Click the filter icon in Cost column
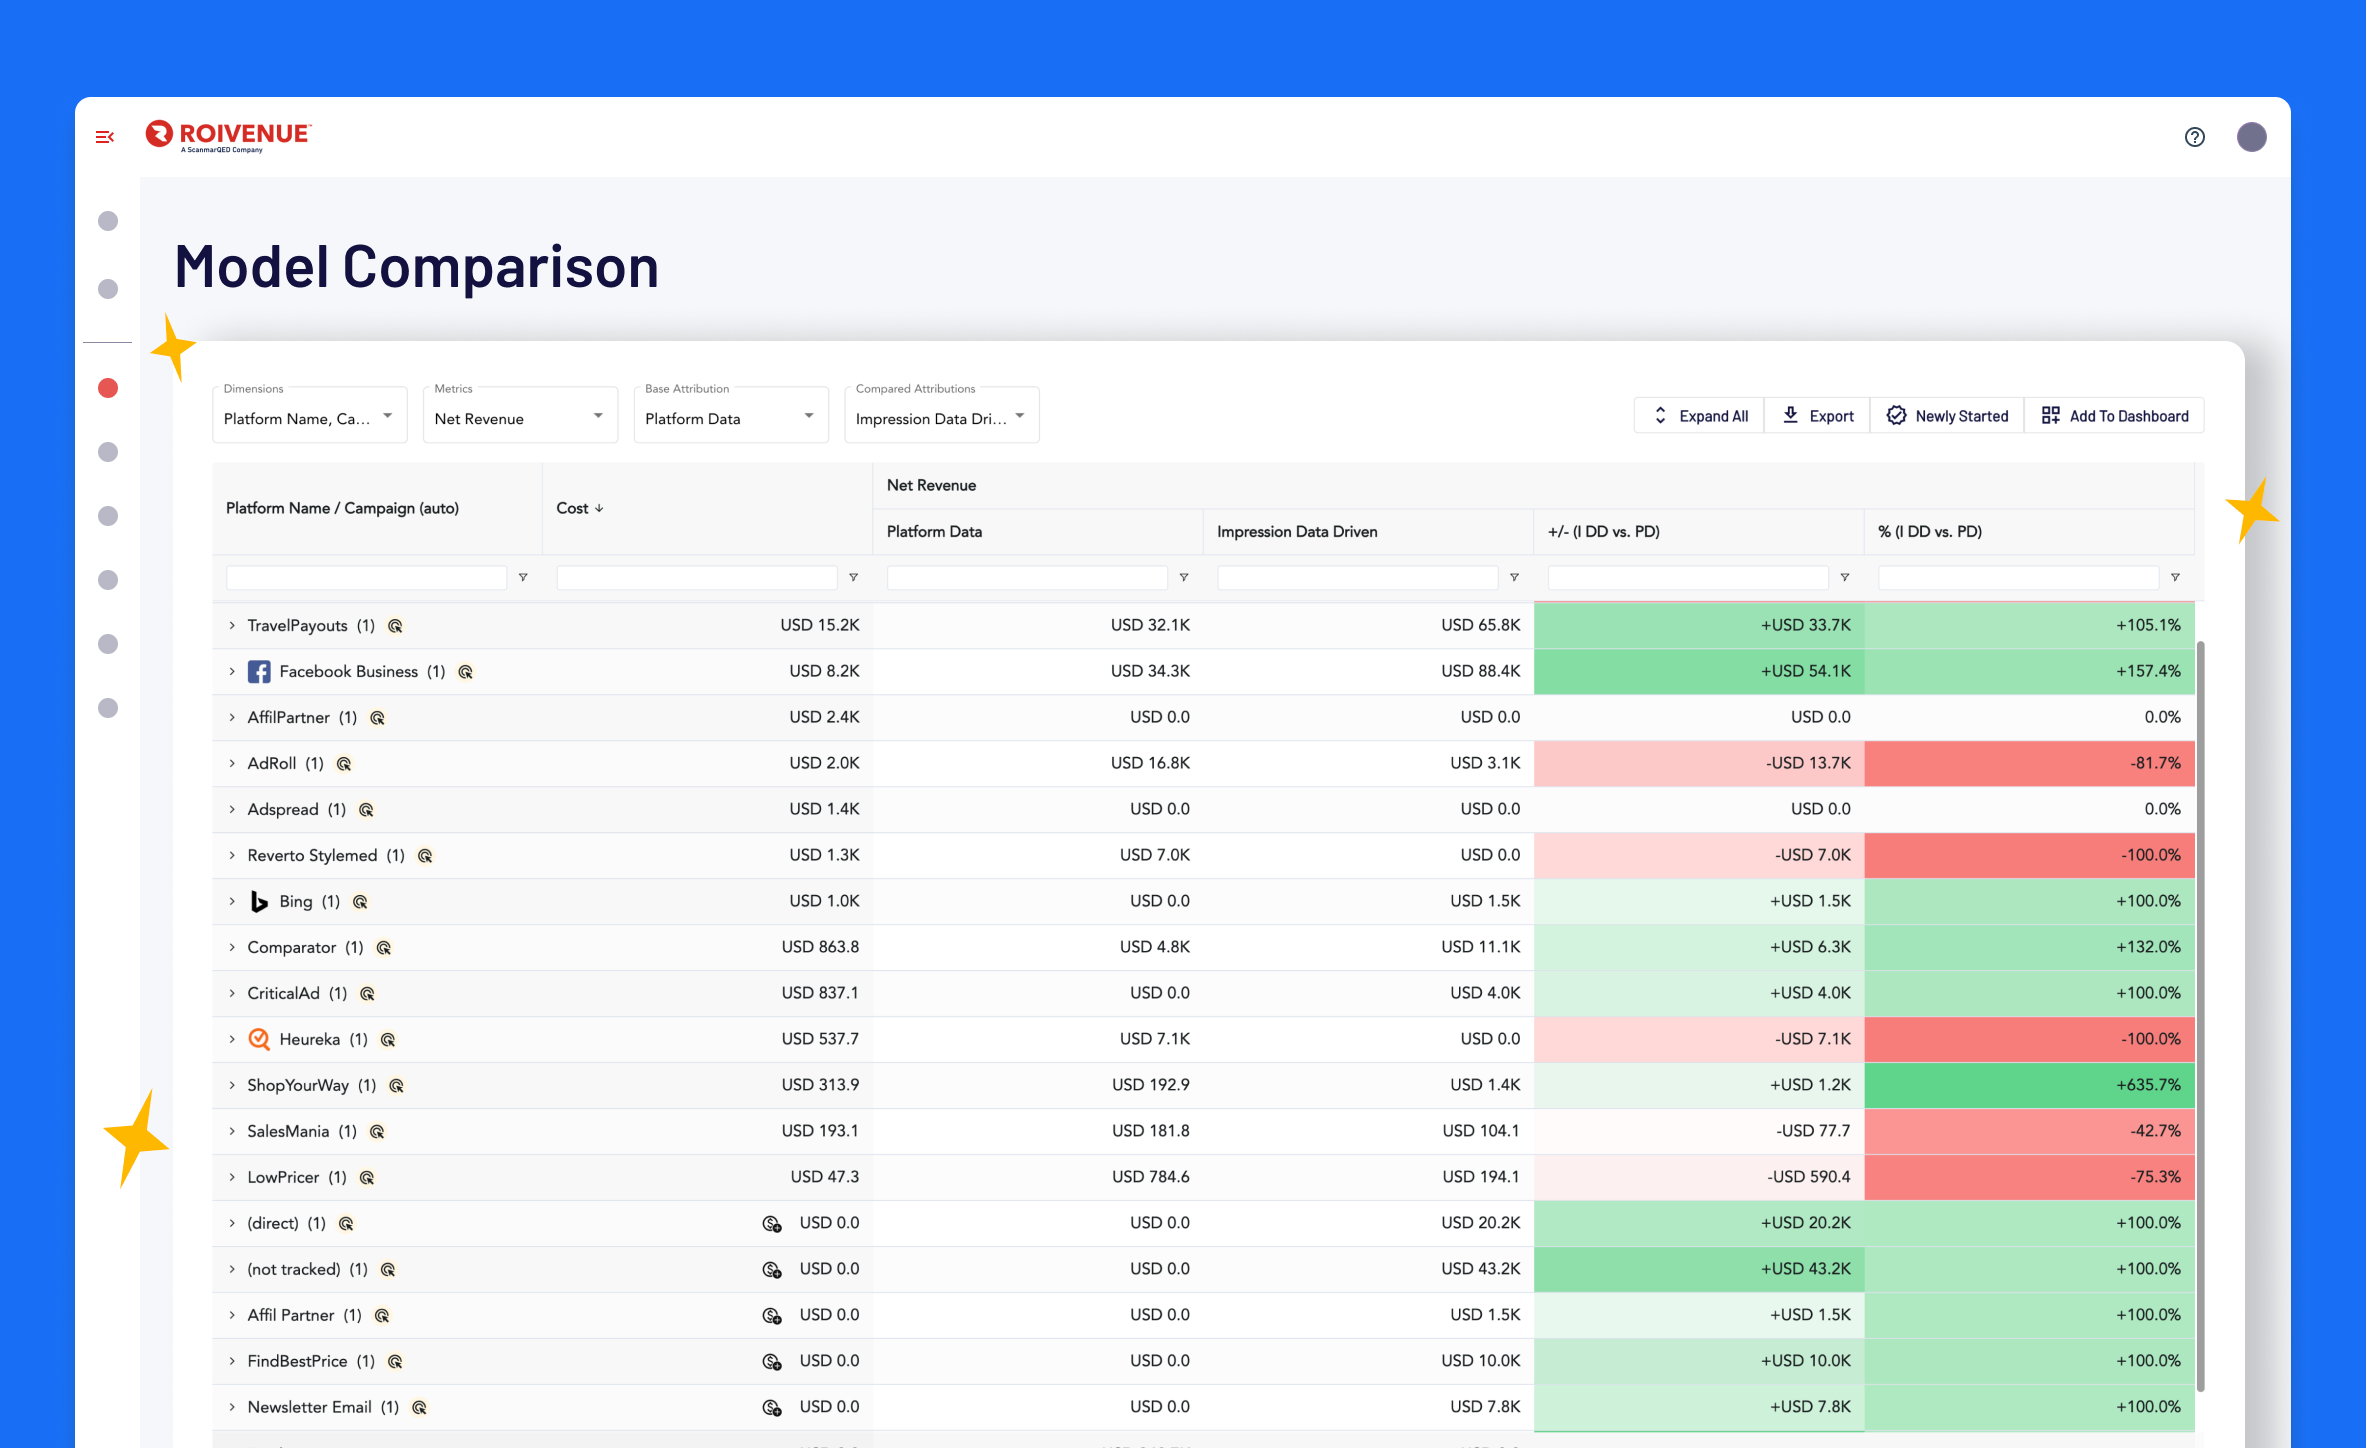 (853, 578)
